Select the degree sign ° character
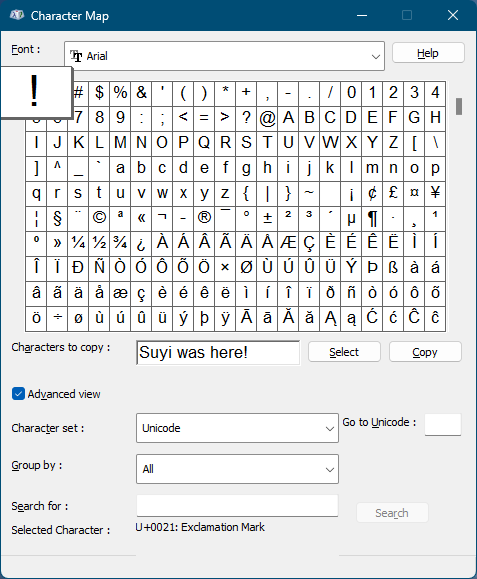 (246, 218)
